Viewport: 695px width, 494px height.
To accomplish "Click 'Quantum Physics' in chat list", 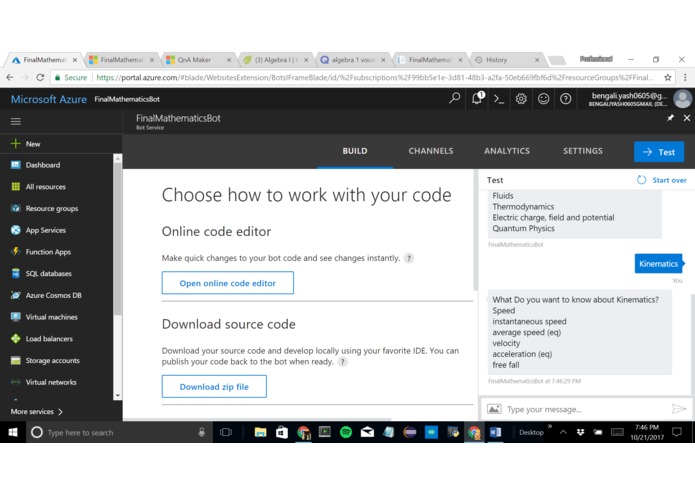I will tap(523, 228).
